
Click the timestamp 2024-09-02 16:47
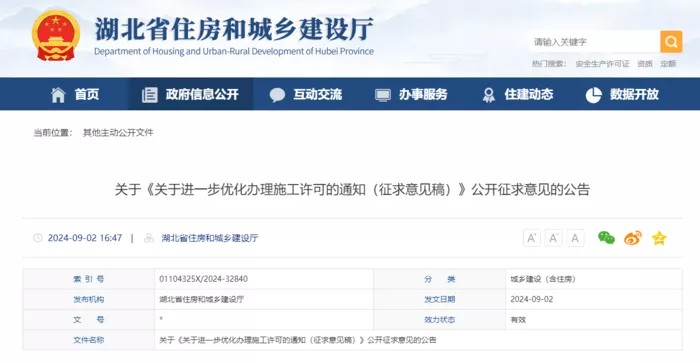tap(85, 238)
